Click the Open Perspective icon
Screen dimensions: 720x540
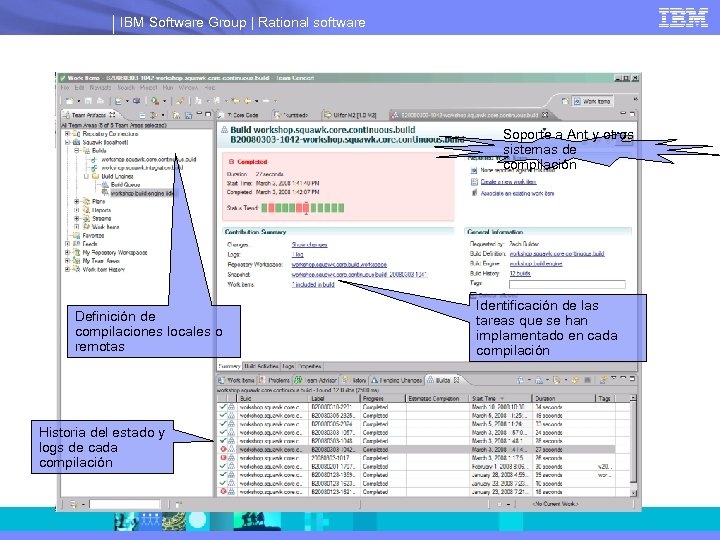565,101
